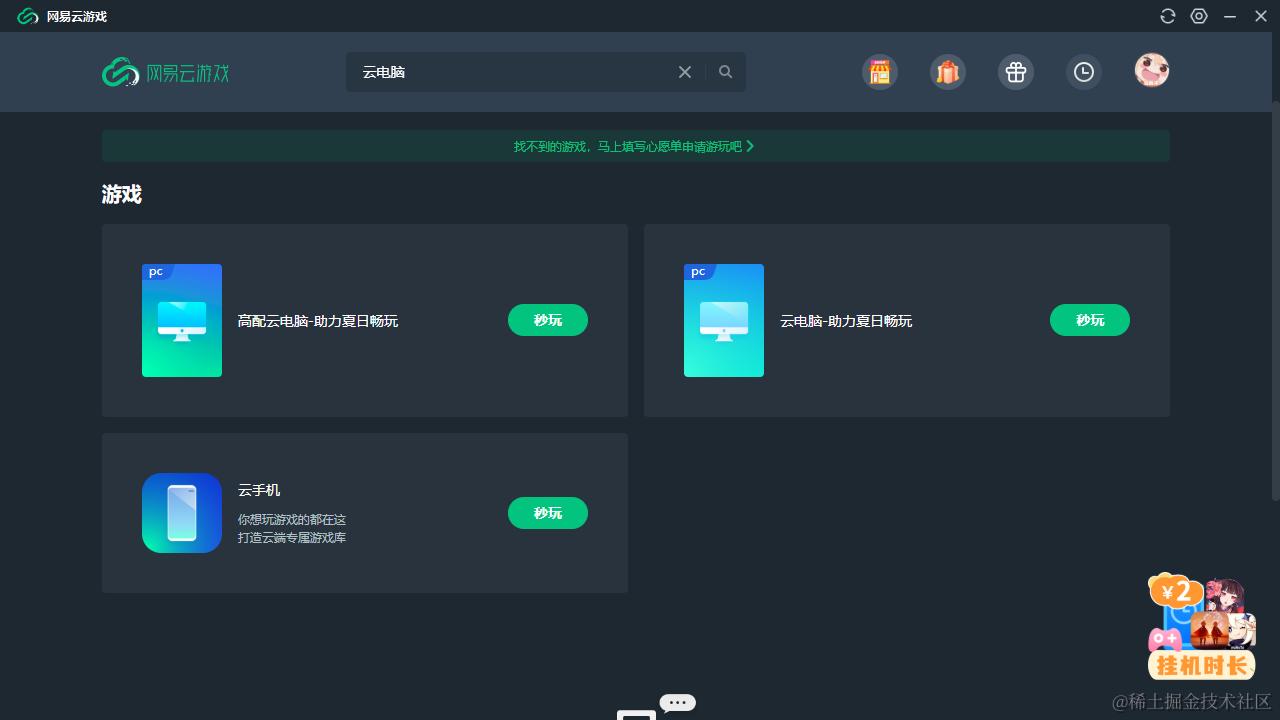Open settings hexagon icon in title bar
The height and width of the screenshot is (720, 1280).
point(1199,16)
